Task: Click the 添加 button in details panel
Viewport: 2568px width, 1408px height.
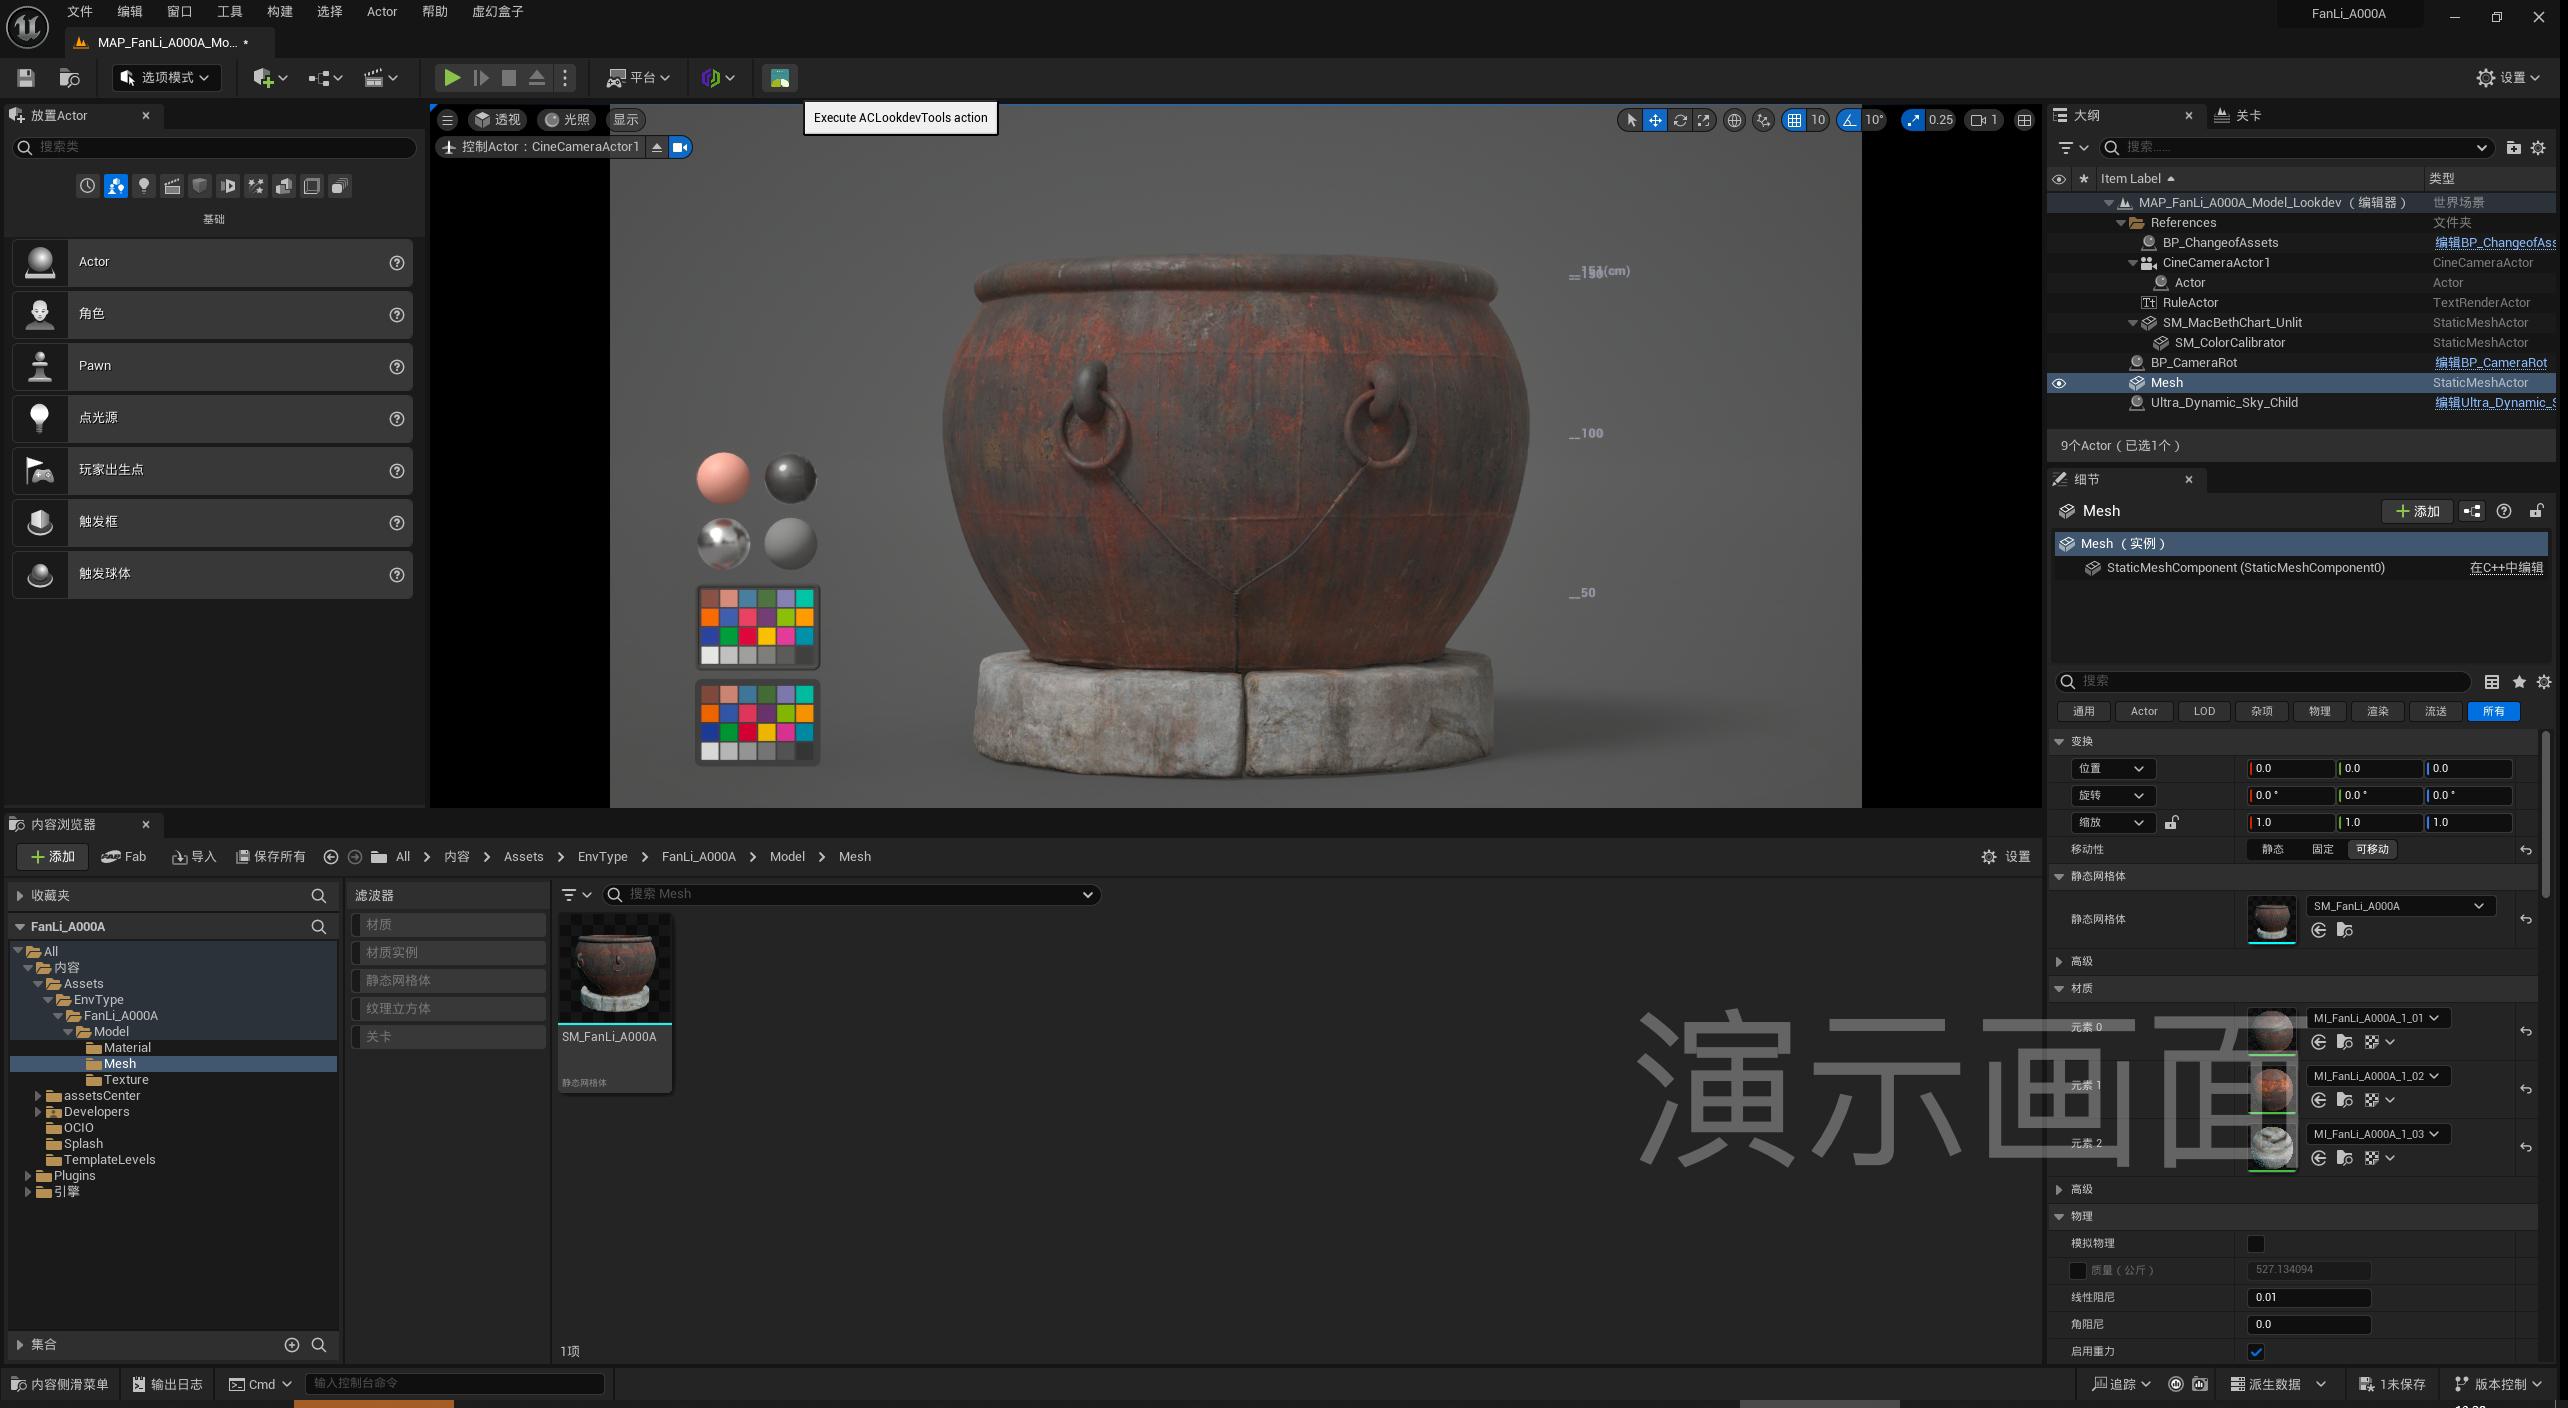Action: pos(2417,511)
